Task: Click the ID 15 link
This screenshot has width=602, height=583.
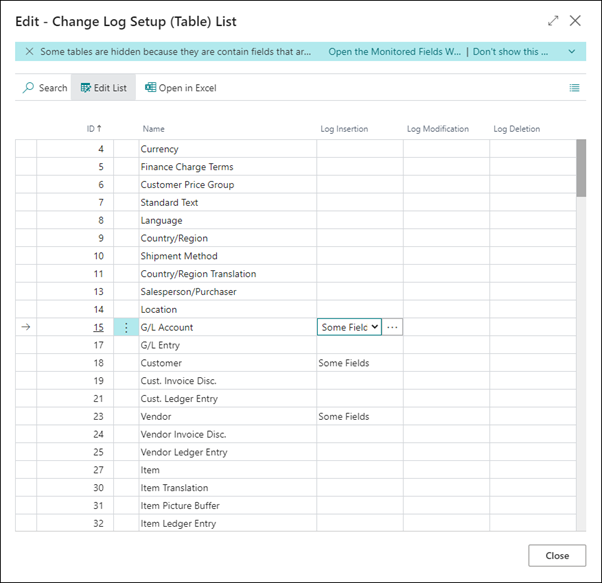Action: tap(98, 327)
